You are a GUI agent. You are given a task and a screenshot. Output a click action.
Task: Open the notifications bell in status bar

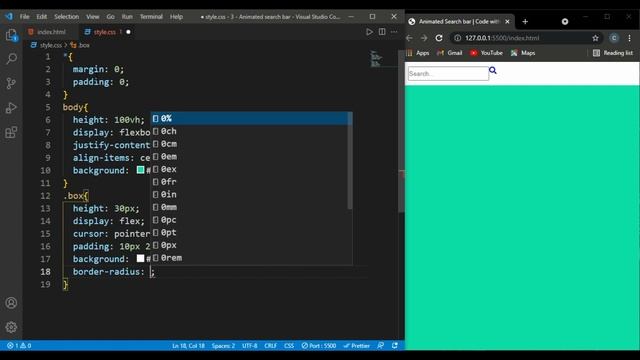(x=395, y=346)
